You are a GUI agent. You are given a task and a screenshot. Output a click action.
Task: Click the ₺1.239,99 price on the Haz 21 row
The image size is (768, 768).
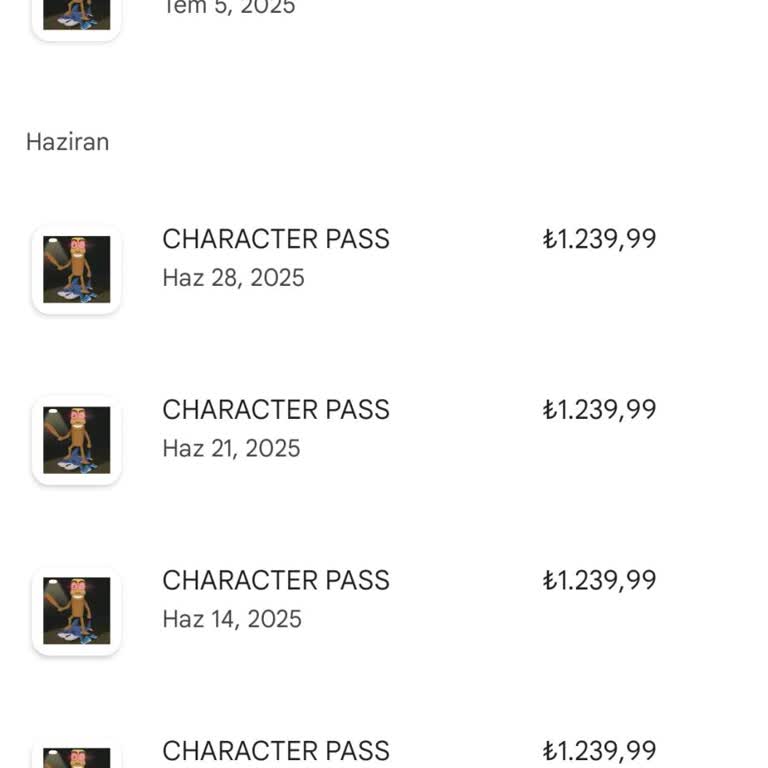599,410
